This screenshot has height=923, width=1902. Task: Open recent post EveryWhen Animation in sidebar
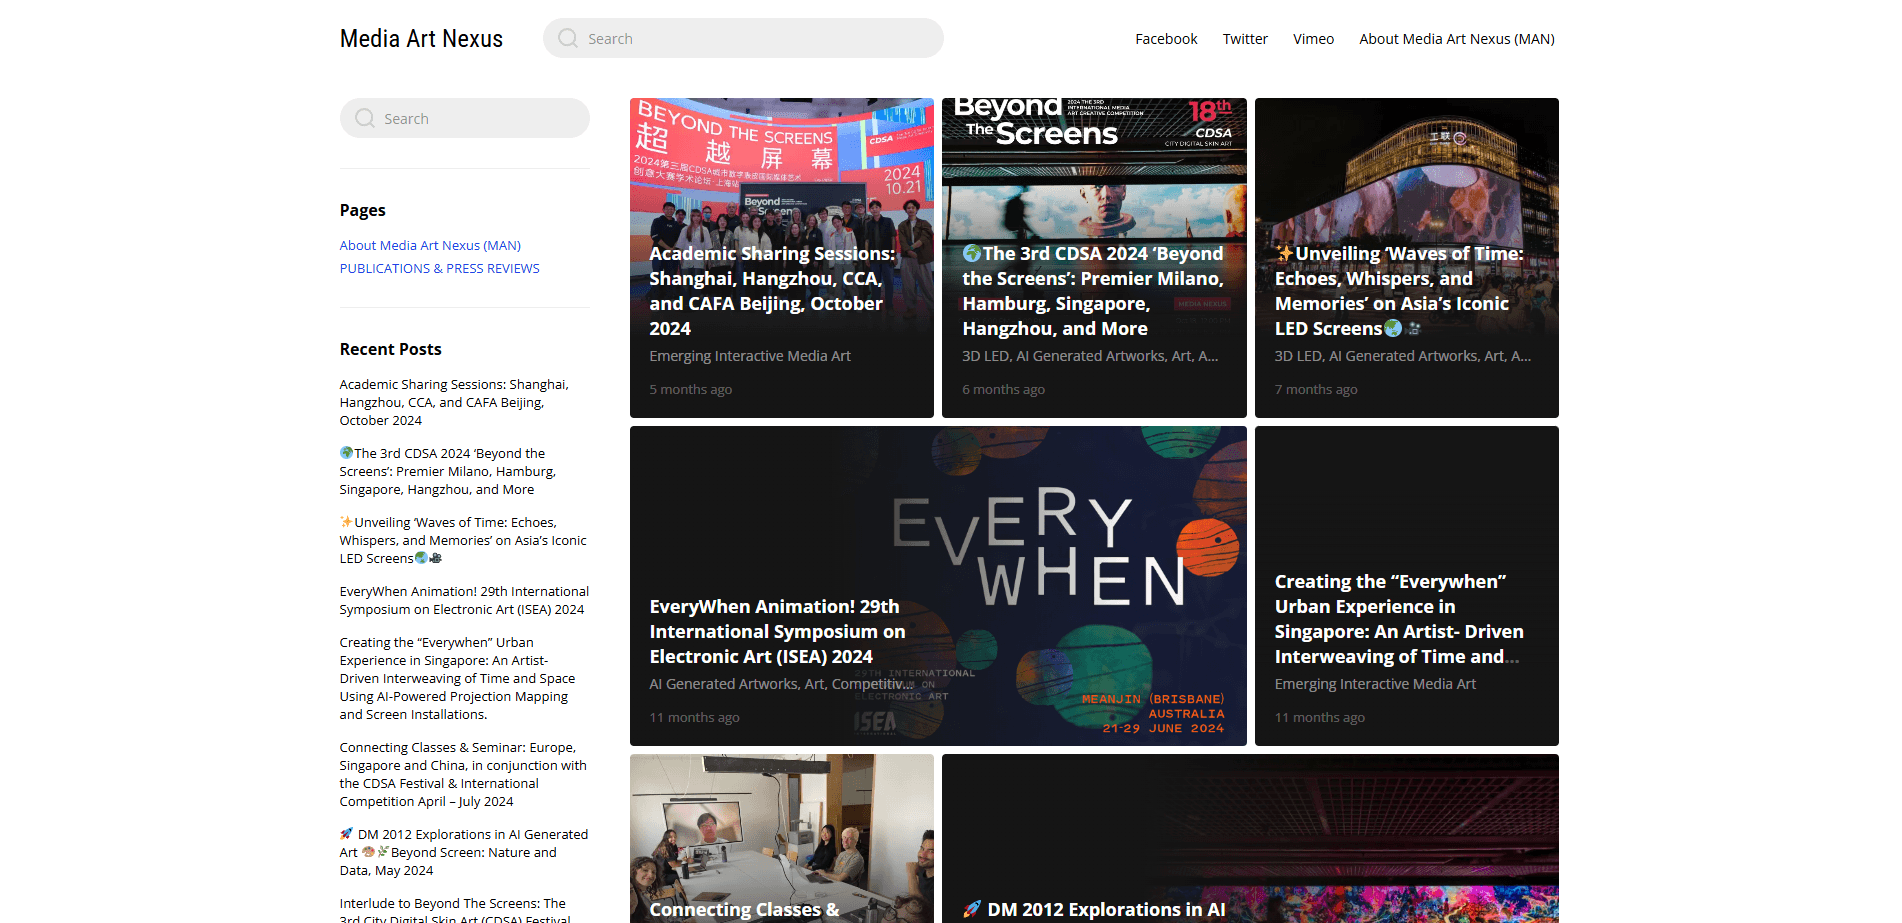click(x=464, y=600)
